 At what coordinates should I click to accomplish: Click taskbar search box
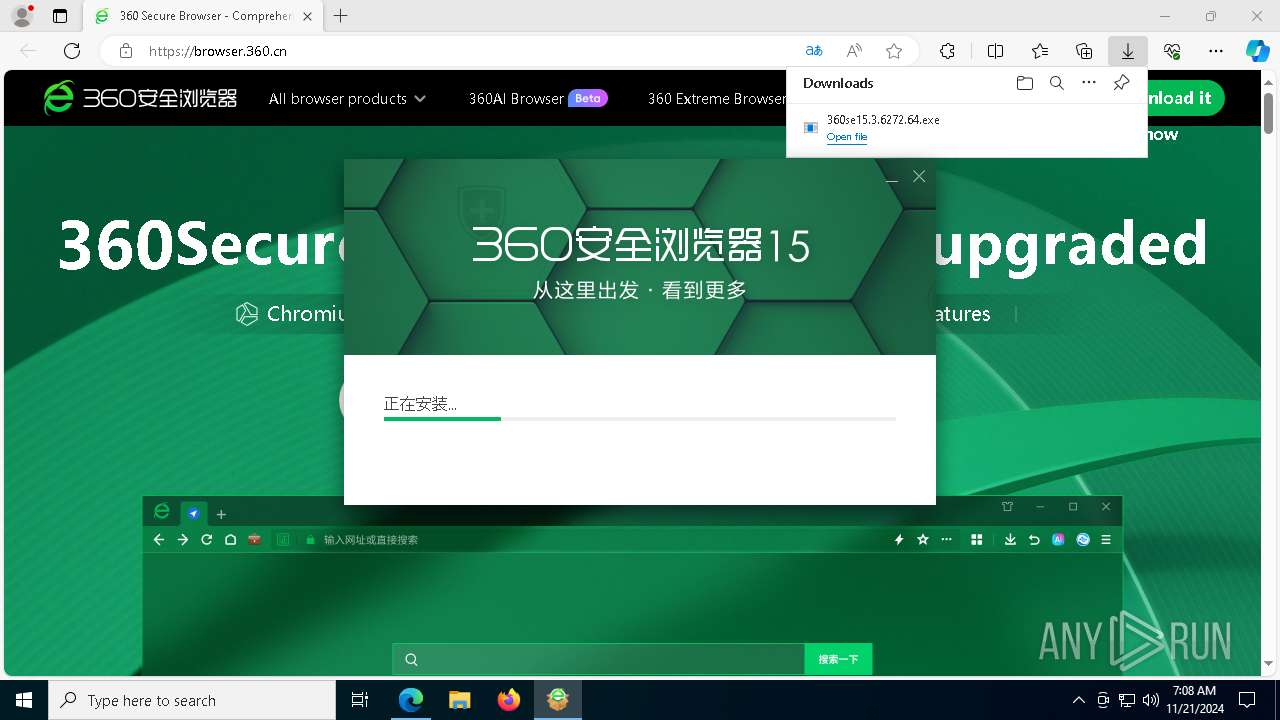(192, 700)
